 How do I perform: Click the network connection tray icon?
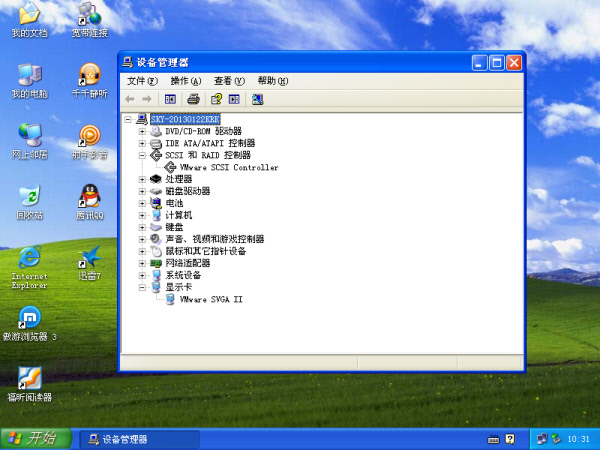pyautogui.click(x=542, y=439)
